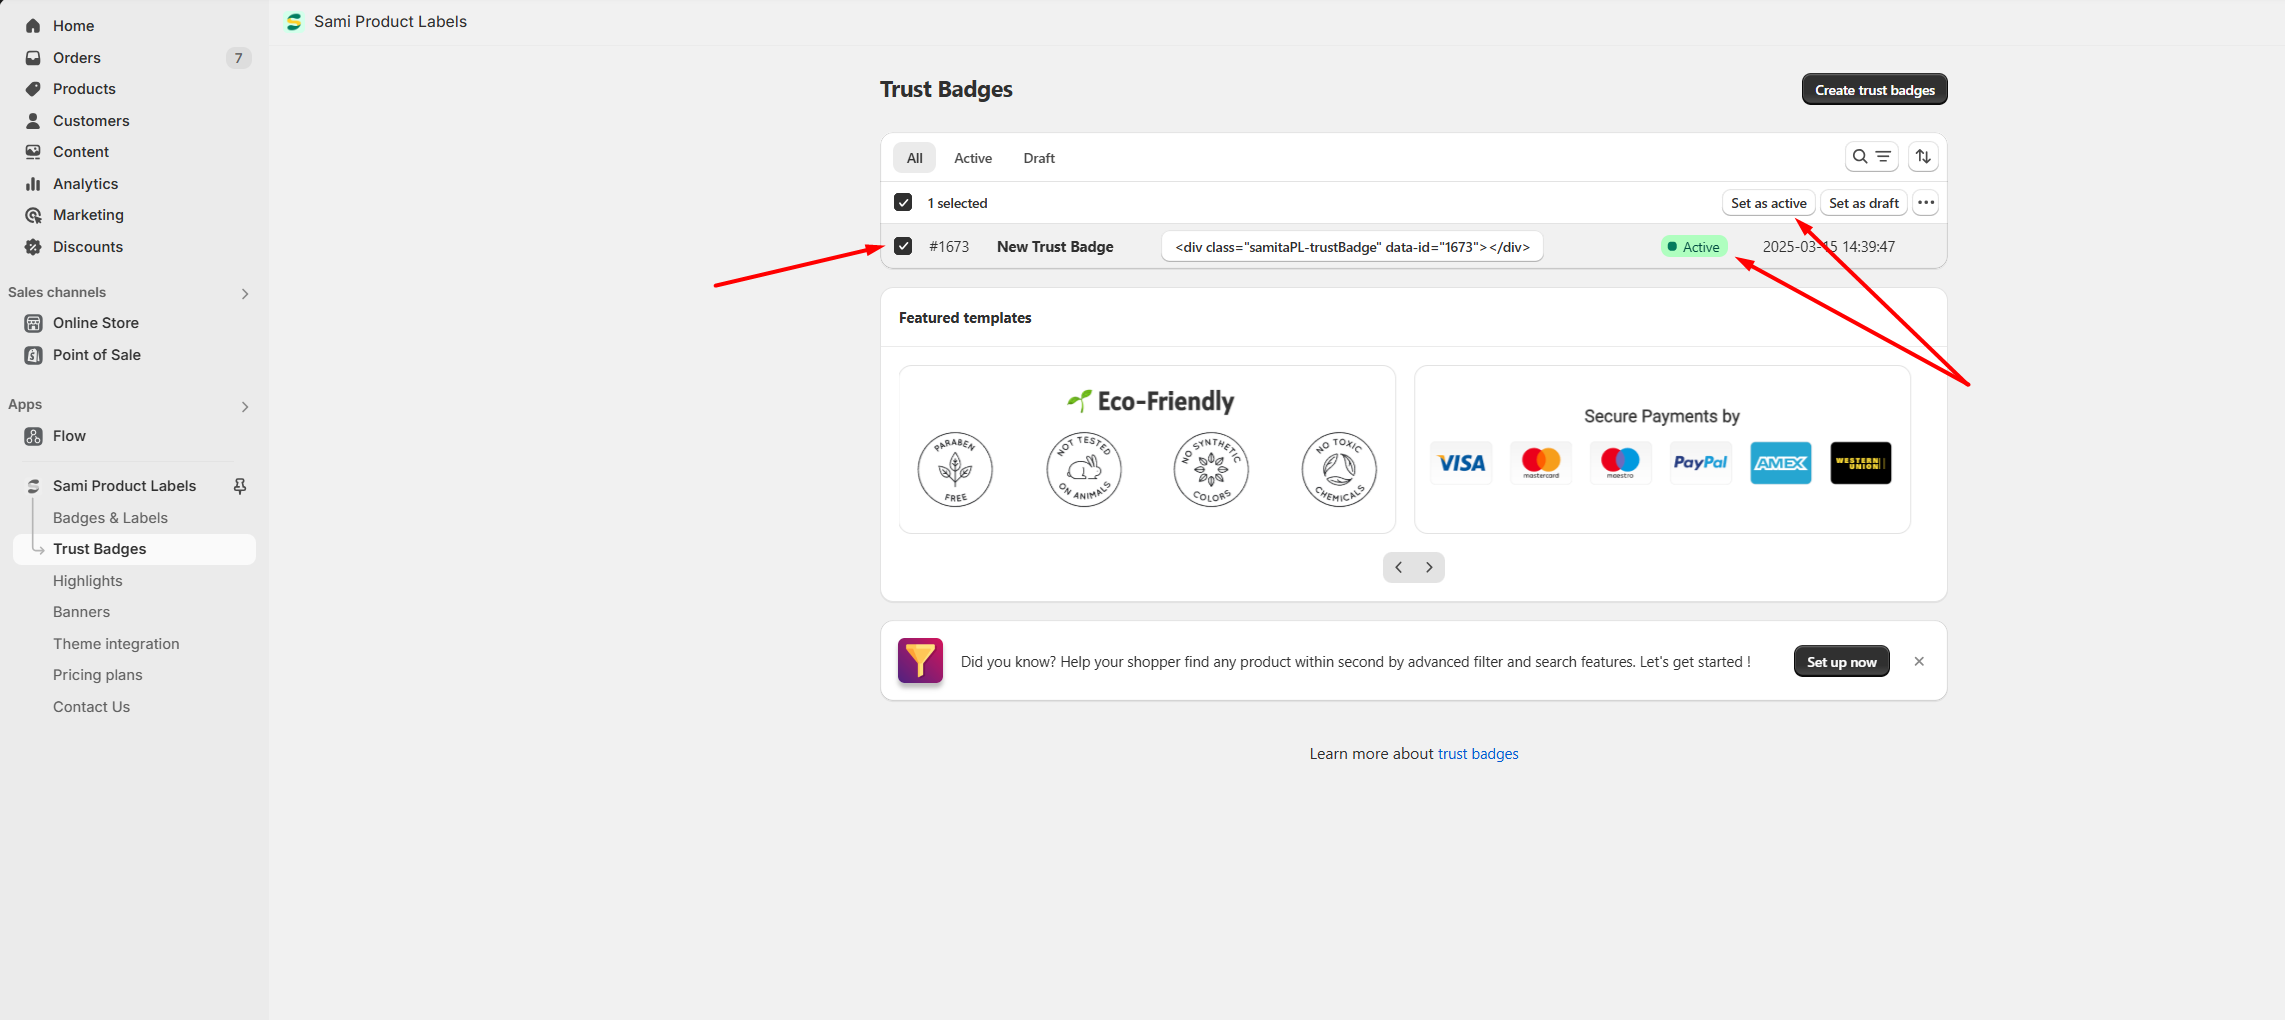Click the PayPal payment logo
The width and height of the screenshot is (2285, 1020).
1700,463
